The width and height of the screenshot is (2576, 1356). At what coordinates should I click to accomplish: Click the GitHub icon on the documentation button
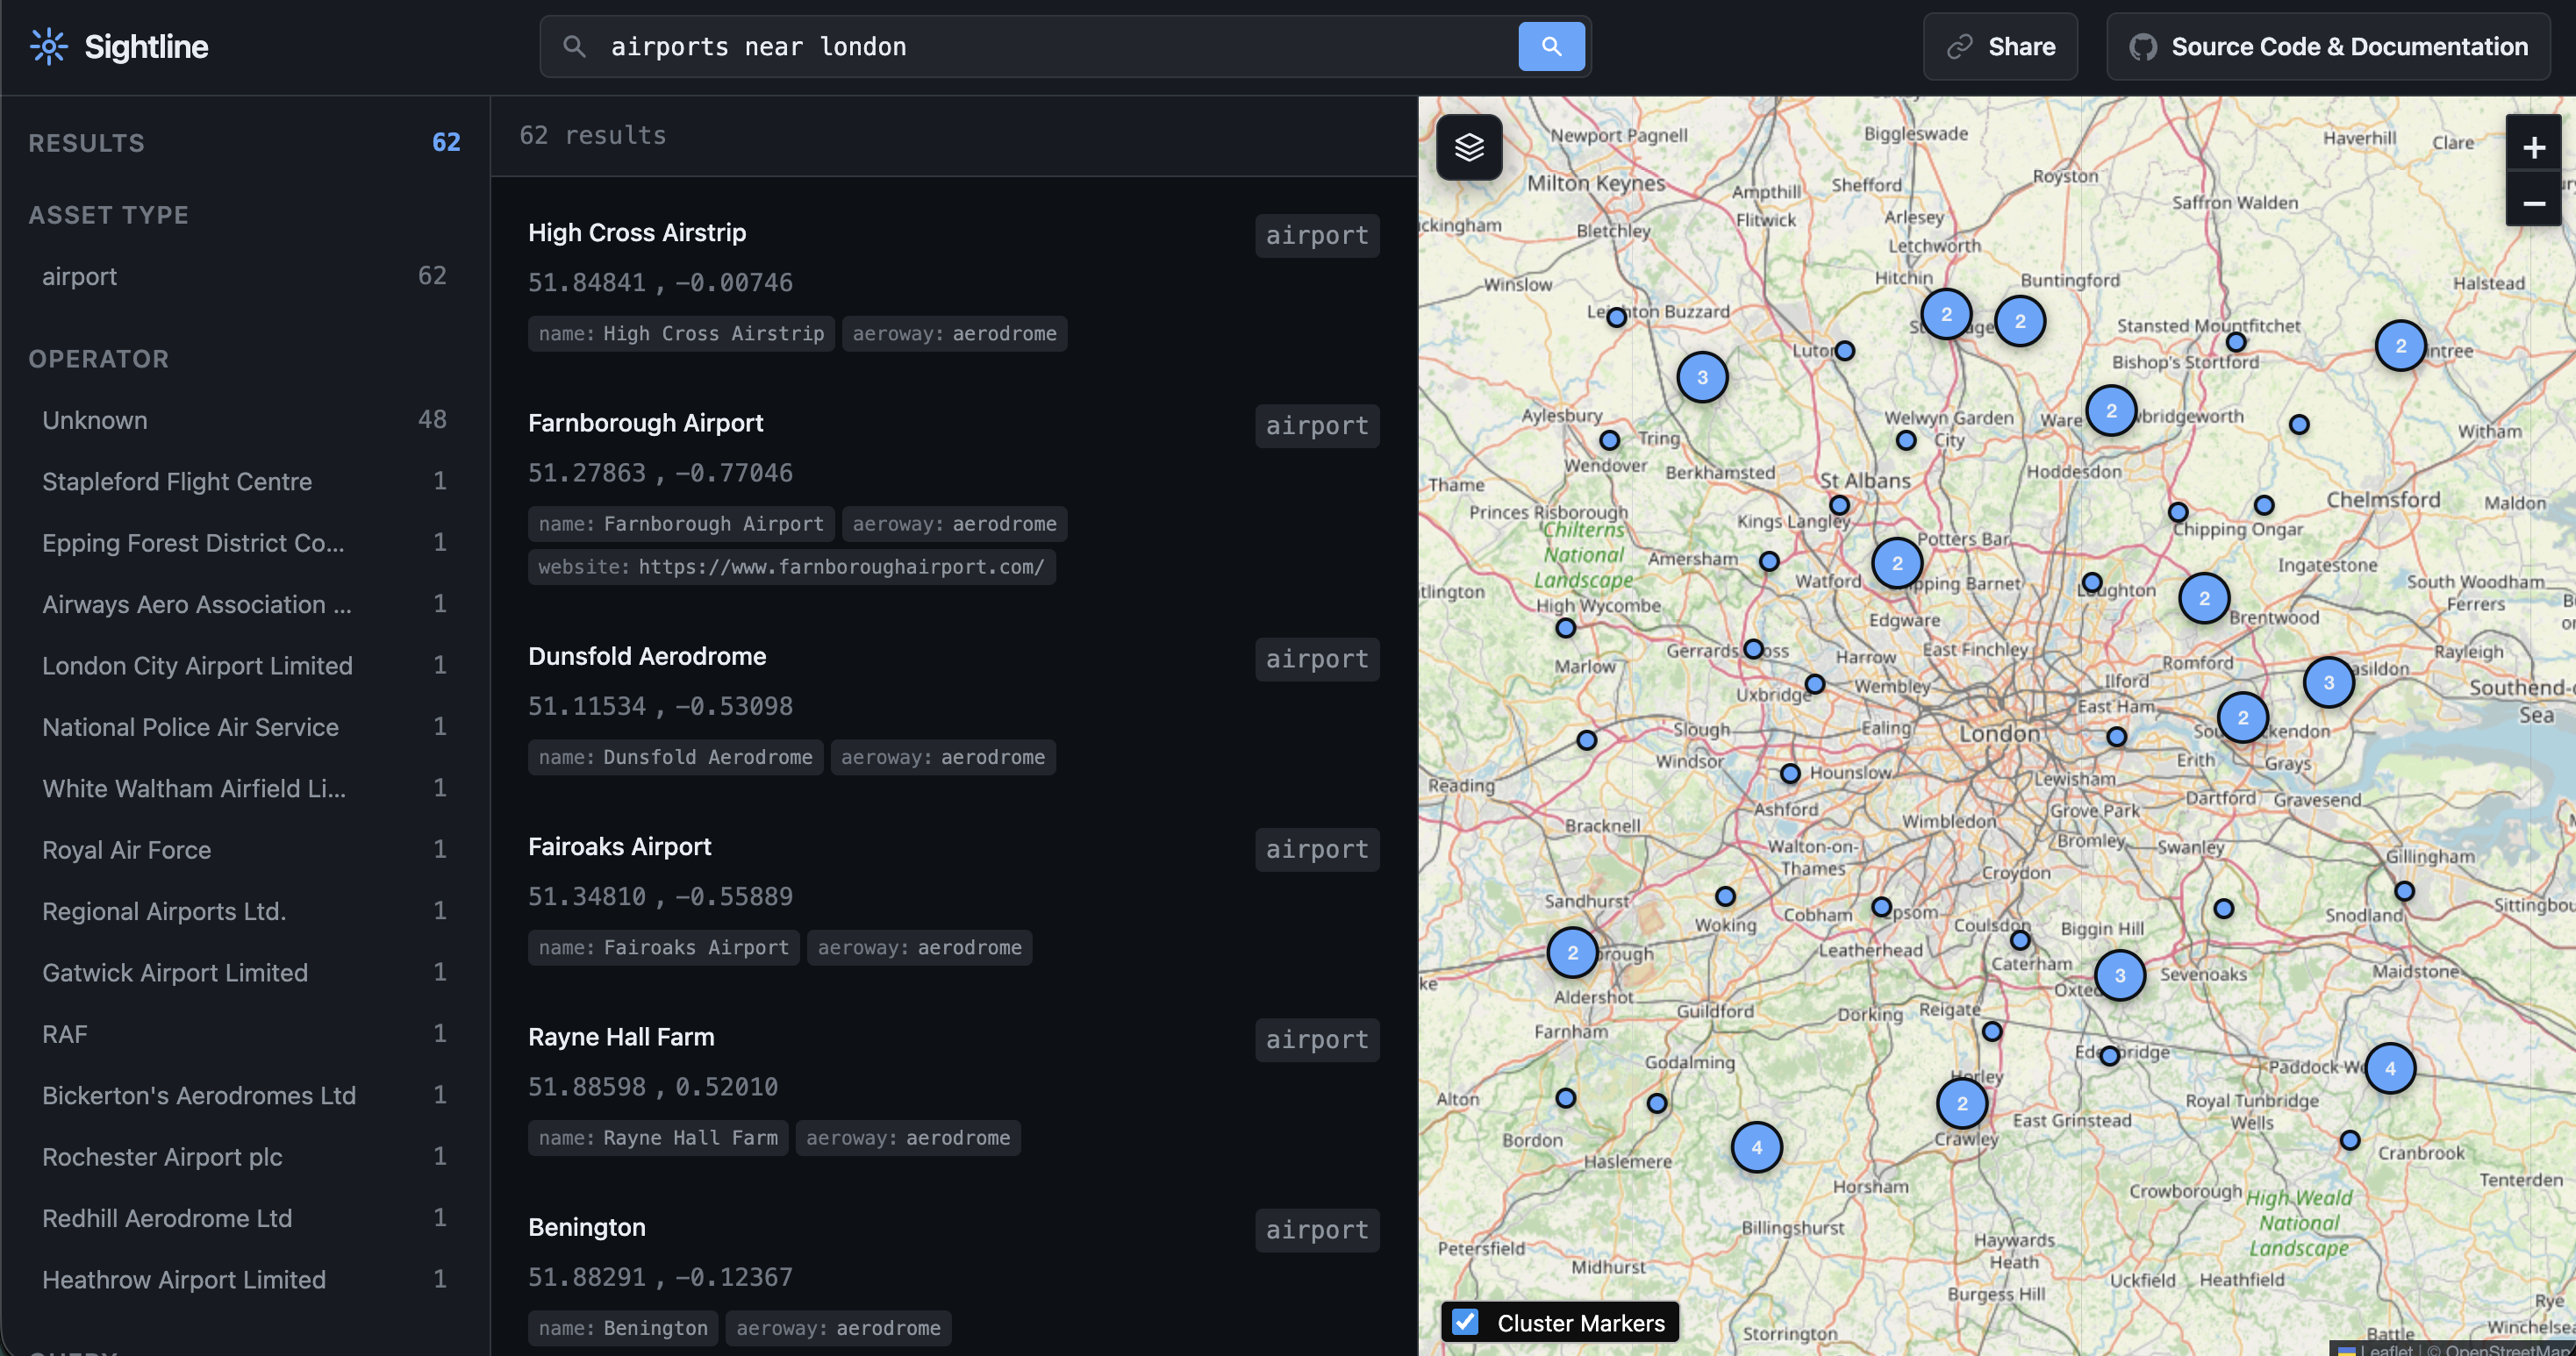[x=2143, y=46]
